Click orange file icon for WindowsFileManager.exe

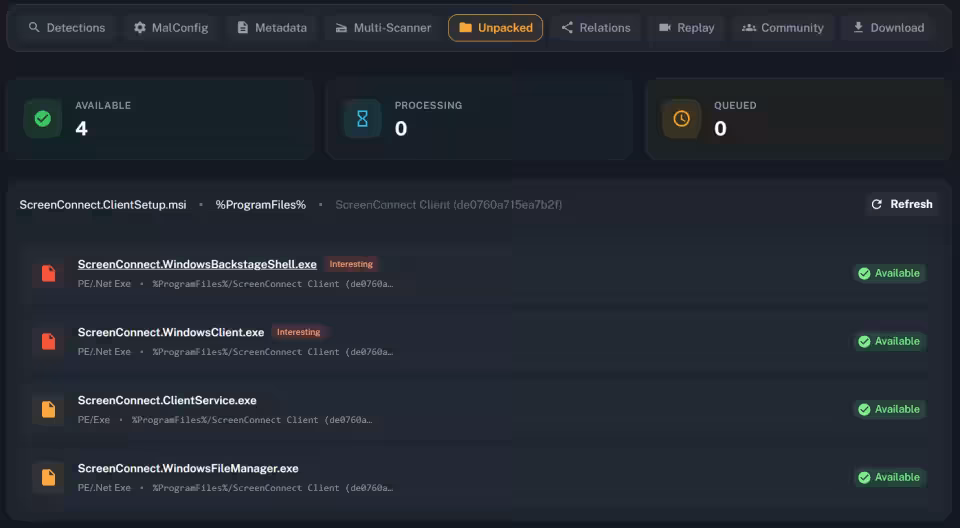(48, 477)
